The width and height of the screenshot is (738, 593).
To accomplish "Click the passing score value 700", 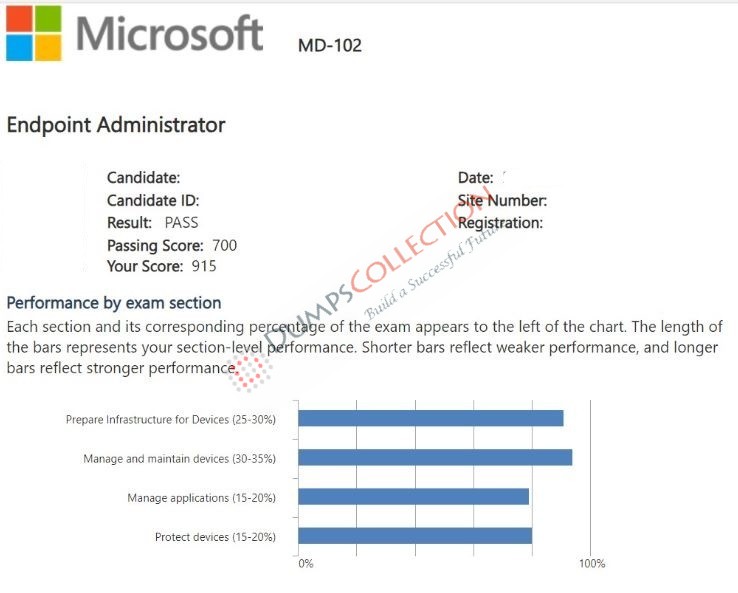I will point(225,245).
